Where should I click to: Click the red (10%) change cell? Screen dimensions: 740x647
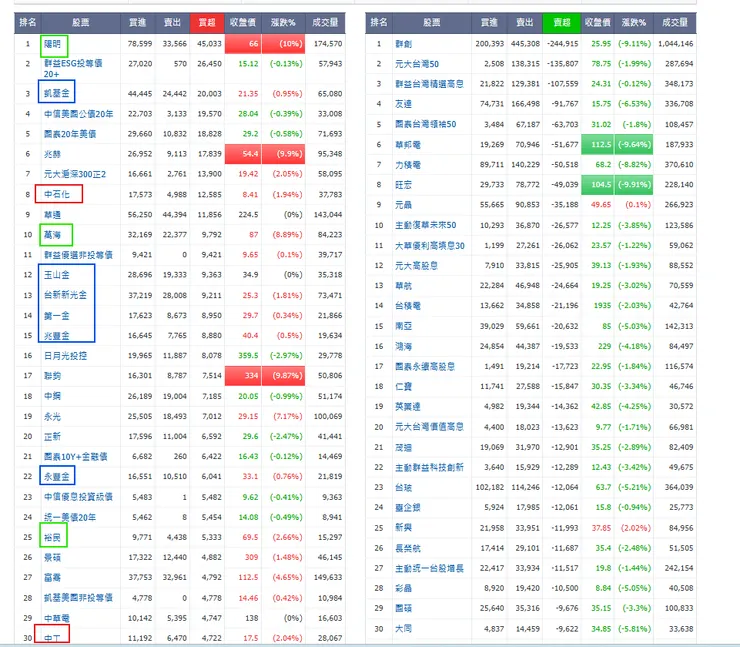(x=283, y=44)
